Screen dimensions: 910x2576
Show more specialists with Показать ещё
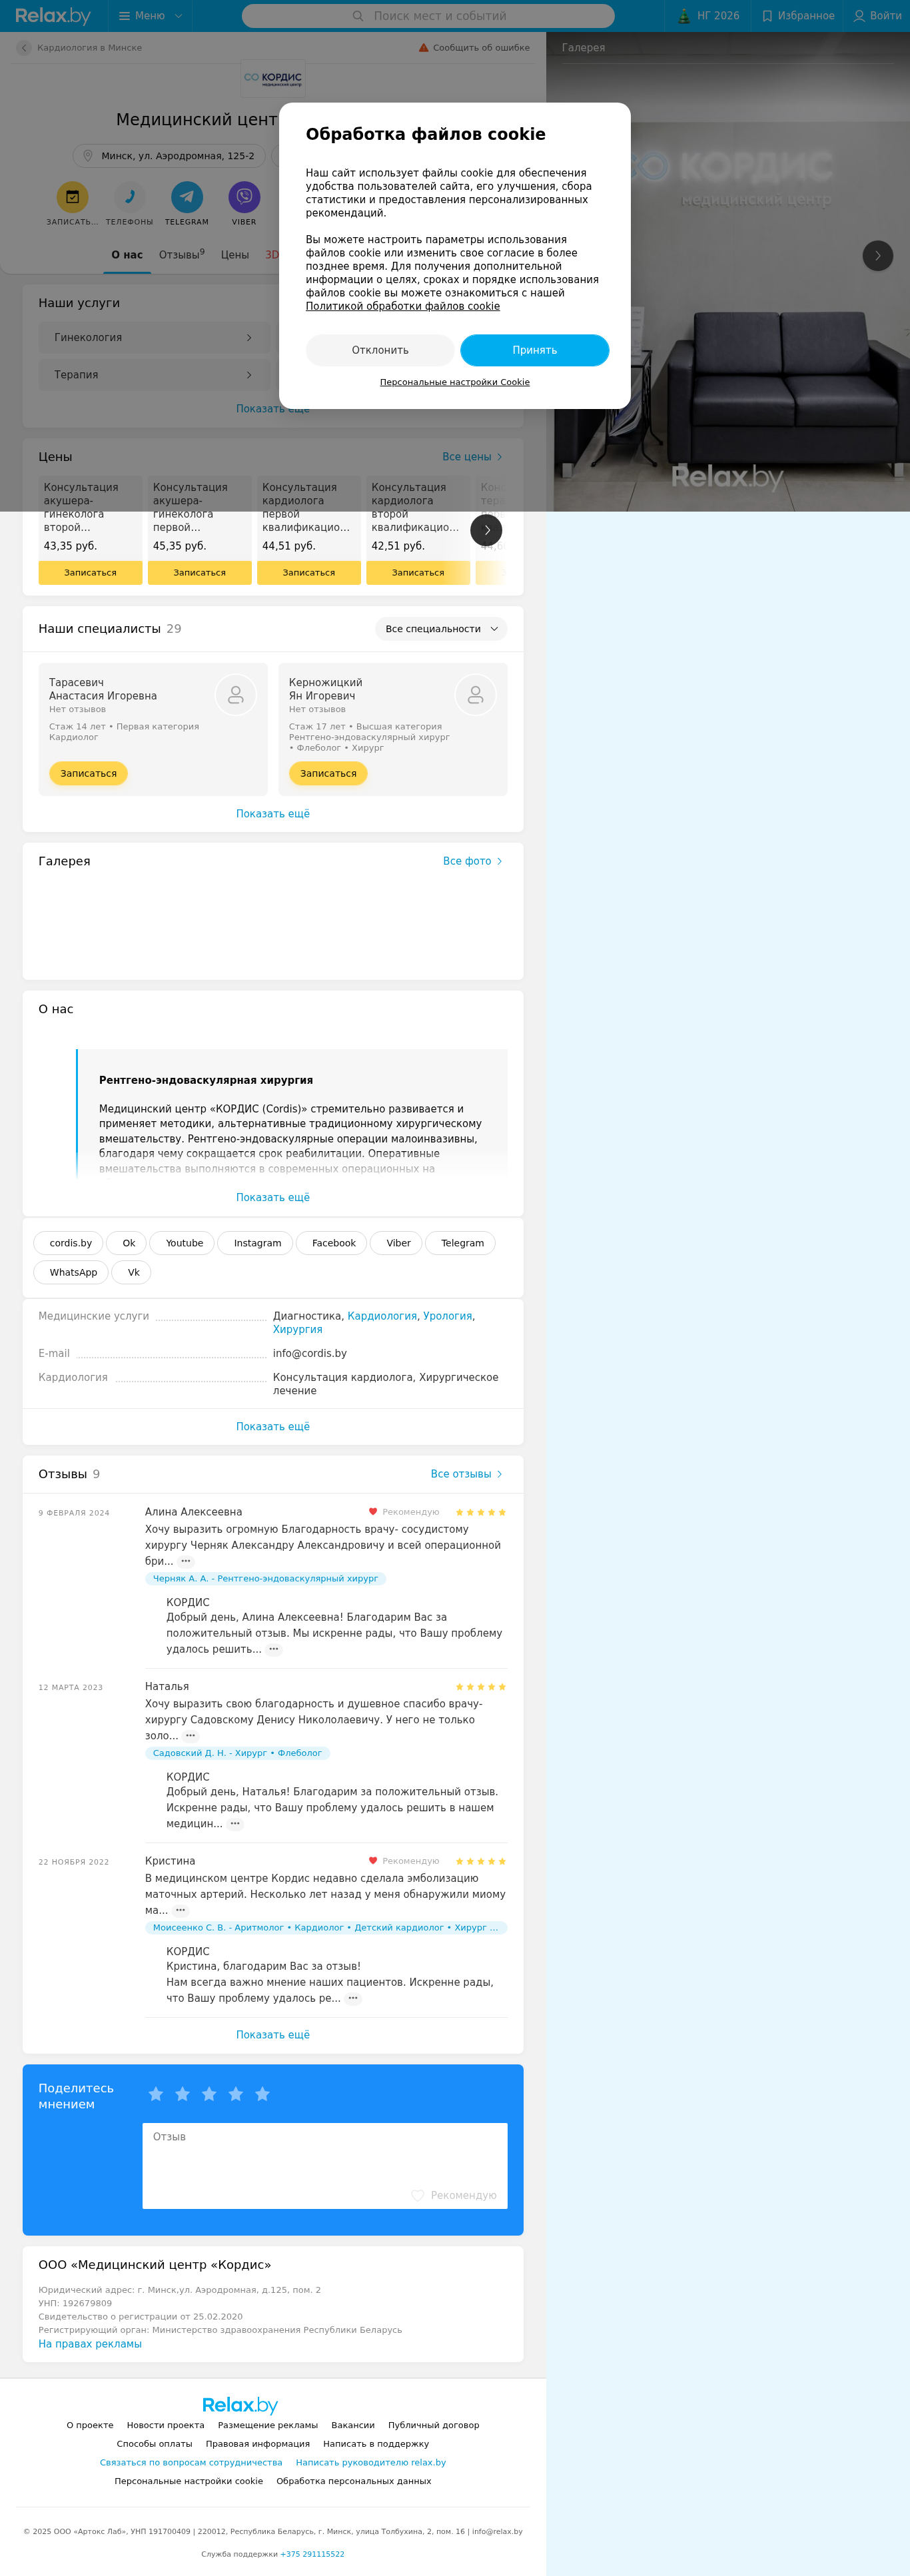tap(273, 814)
